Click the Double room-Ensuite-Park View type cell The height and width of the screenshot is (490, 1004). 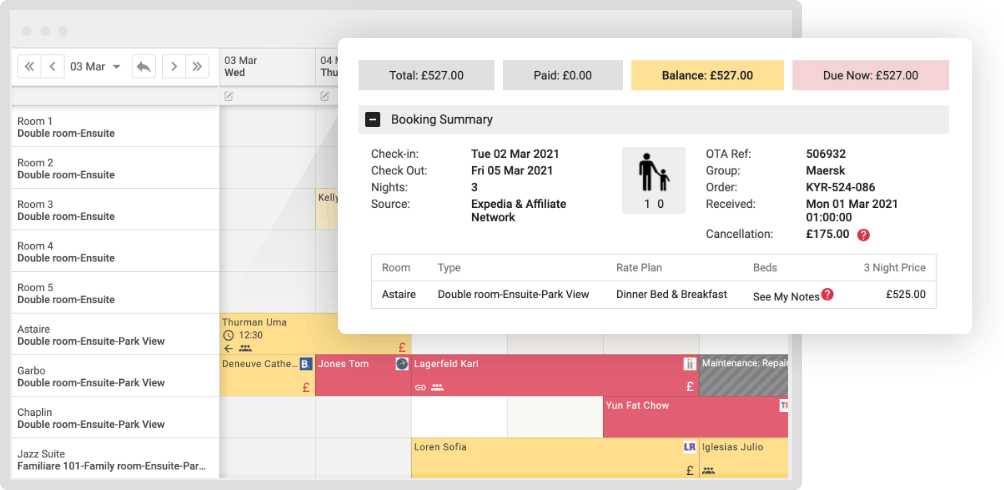point(513,295)
